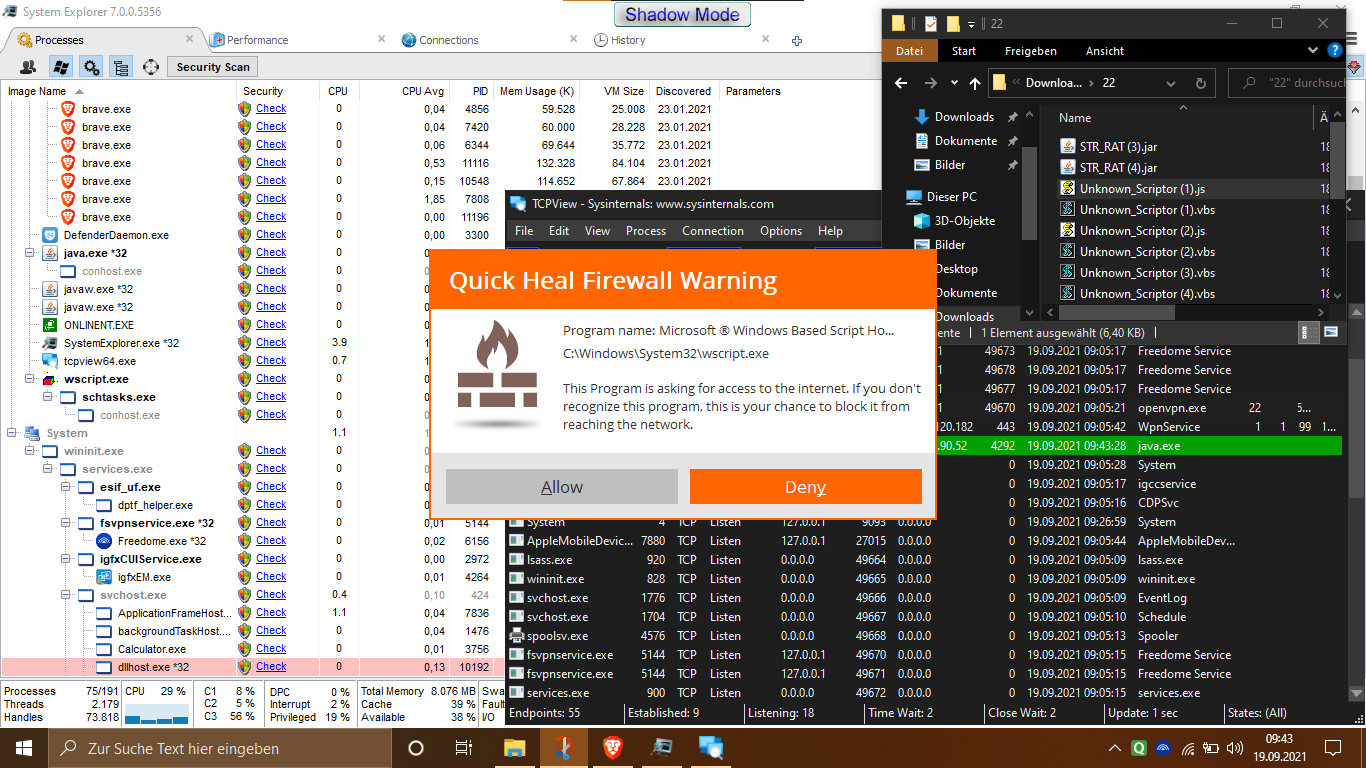Refresh the File Explorer folder view

click(x=1200, y=83)
